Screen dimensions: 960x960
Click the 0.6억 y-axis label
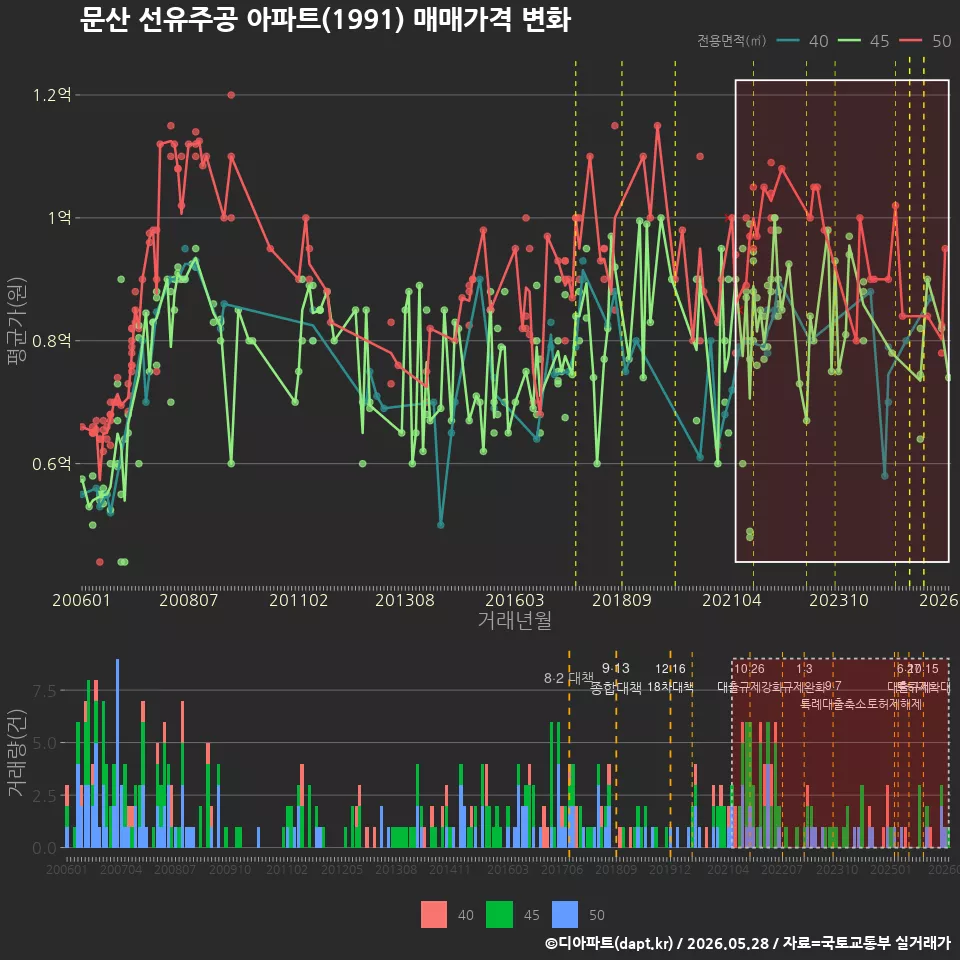tap(52, 463)
